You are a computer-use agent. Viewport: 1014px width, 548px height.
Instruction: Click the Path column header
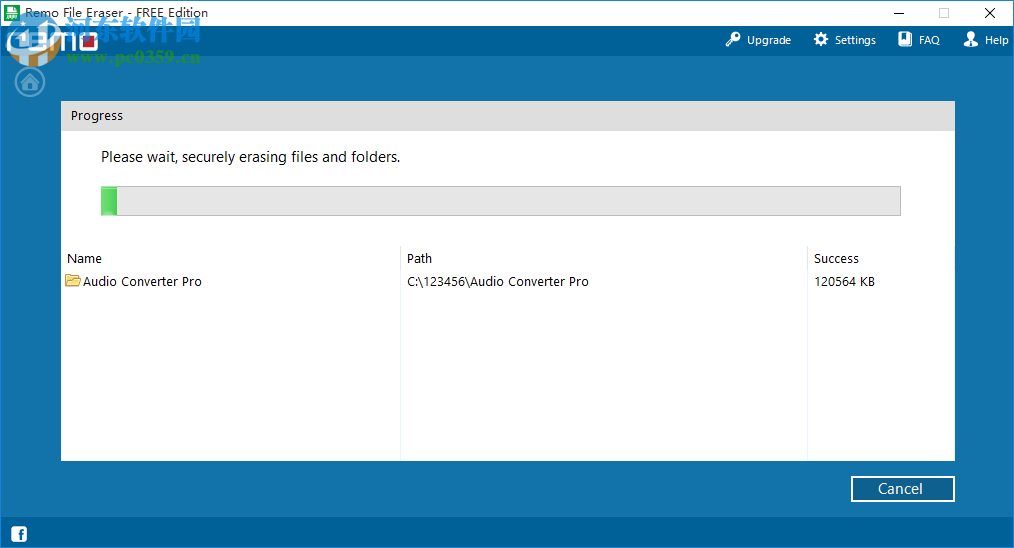pyautogui.click(x=419, y=259)
